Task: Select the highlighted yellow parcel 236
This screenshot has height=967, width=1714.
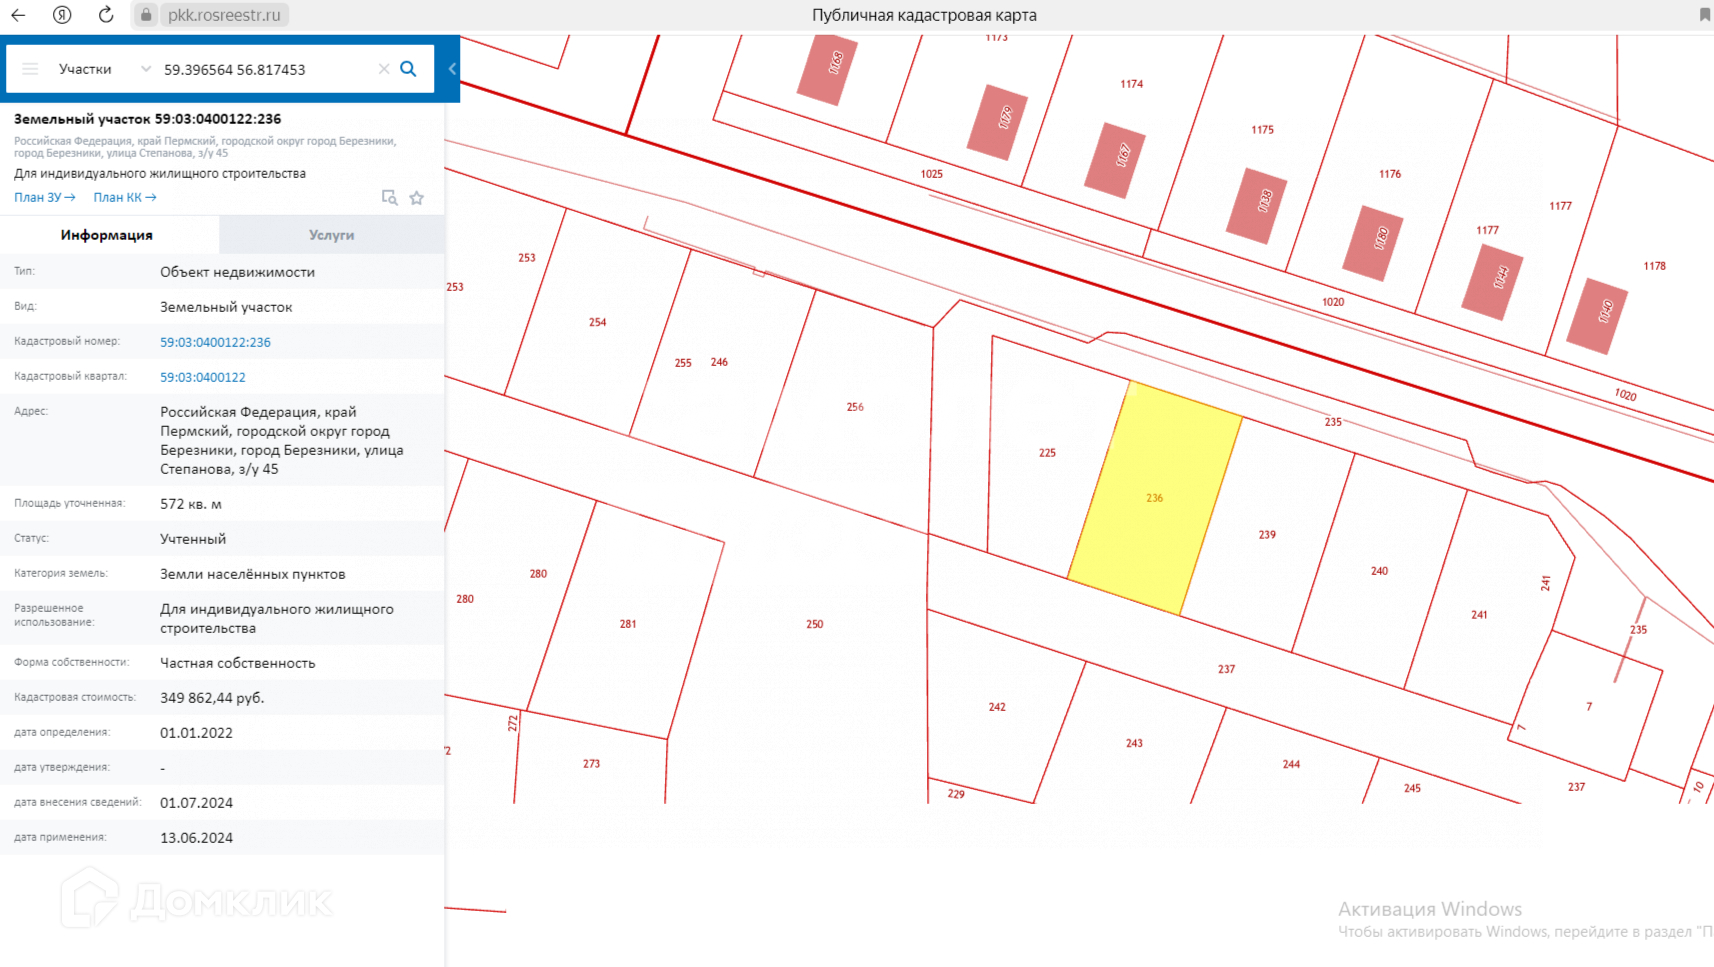Action: [1155, 498]
